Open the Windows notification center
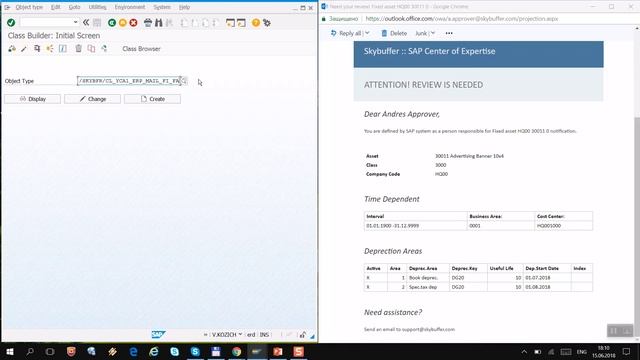The height and width of the screenshot is (360, 640). (627, 351)
